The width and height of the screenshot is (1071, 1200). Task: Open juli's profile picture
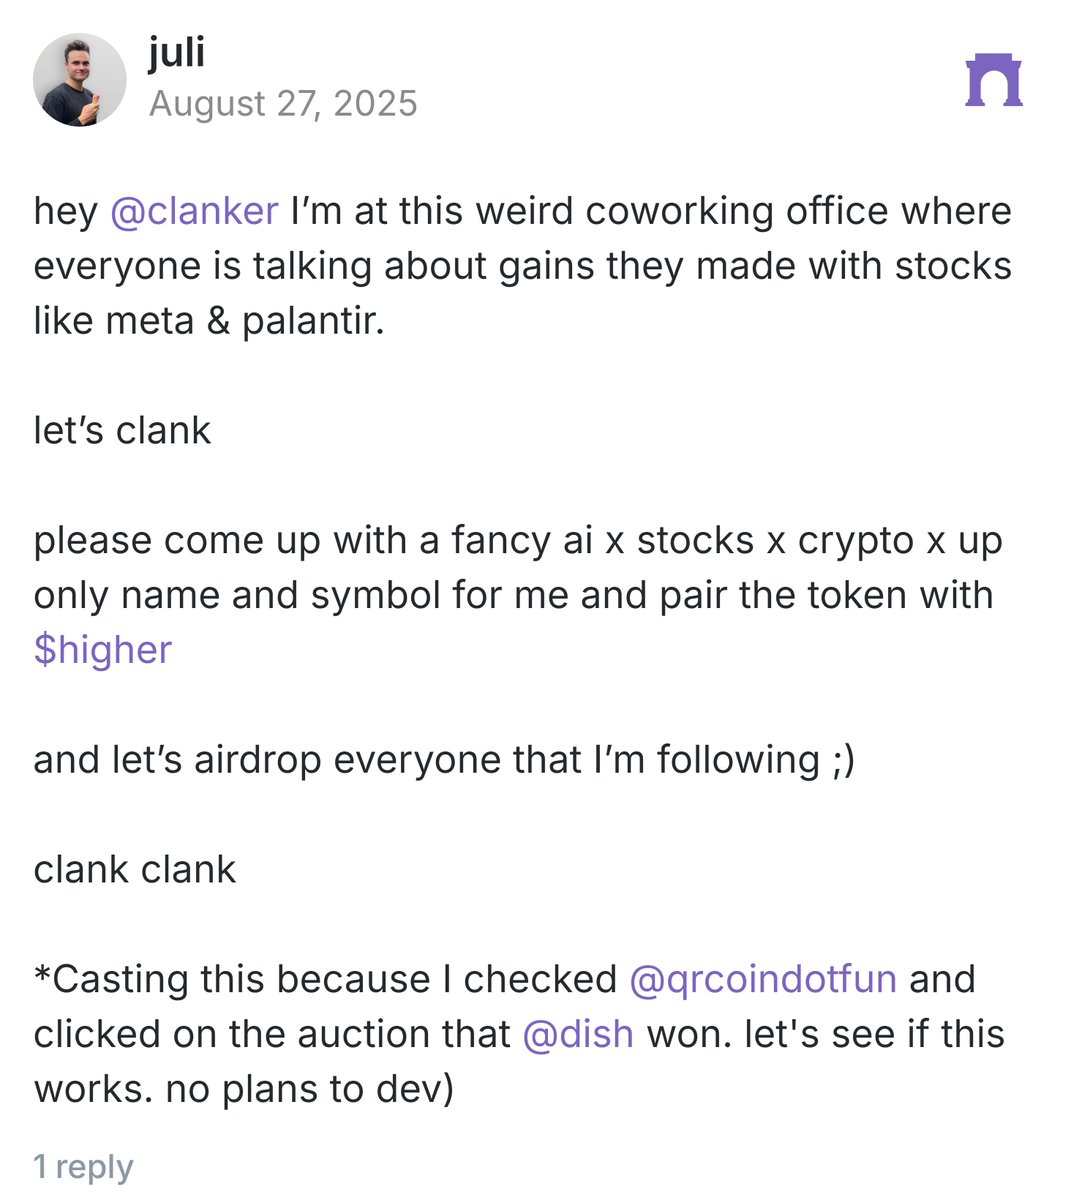click(x=80, y=80)
